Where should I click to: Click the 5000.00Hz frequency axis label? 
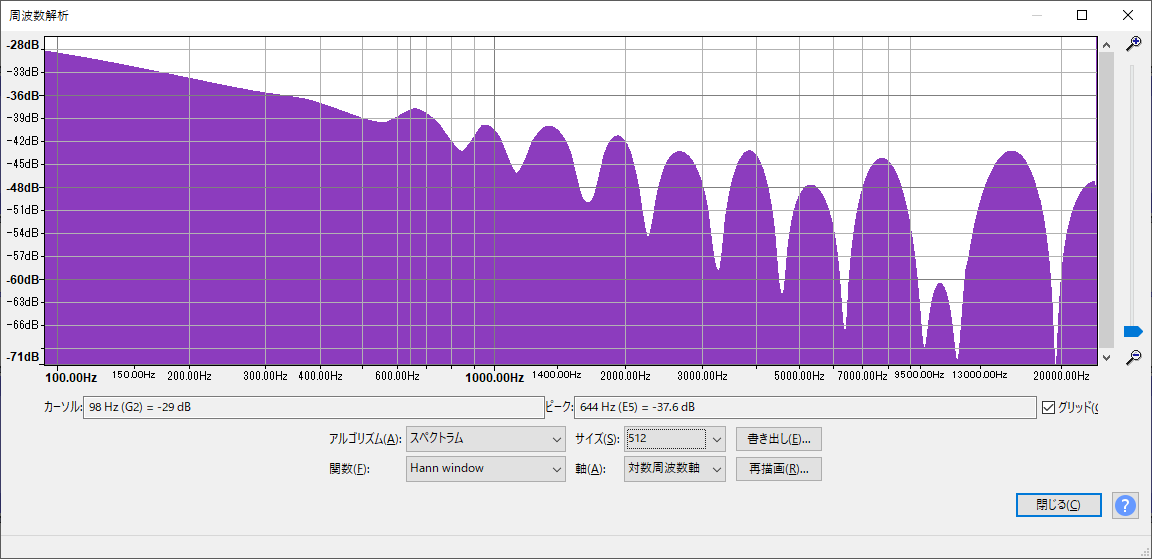click(800, 376)
